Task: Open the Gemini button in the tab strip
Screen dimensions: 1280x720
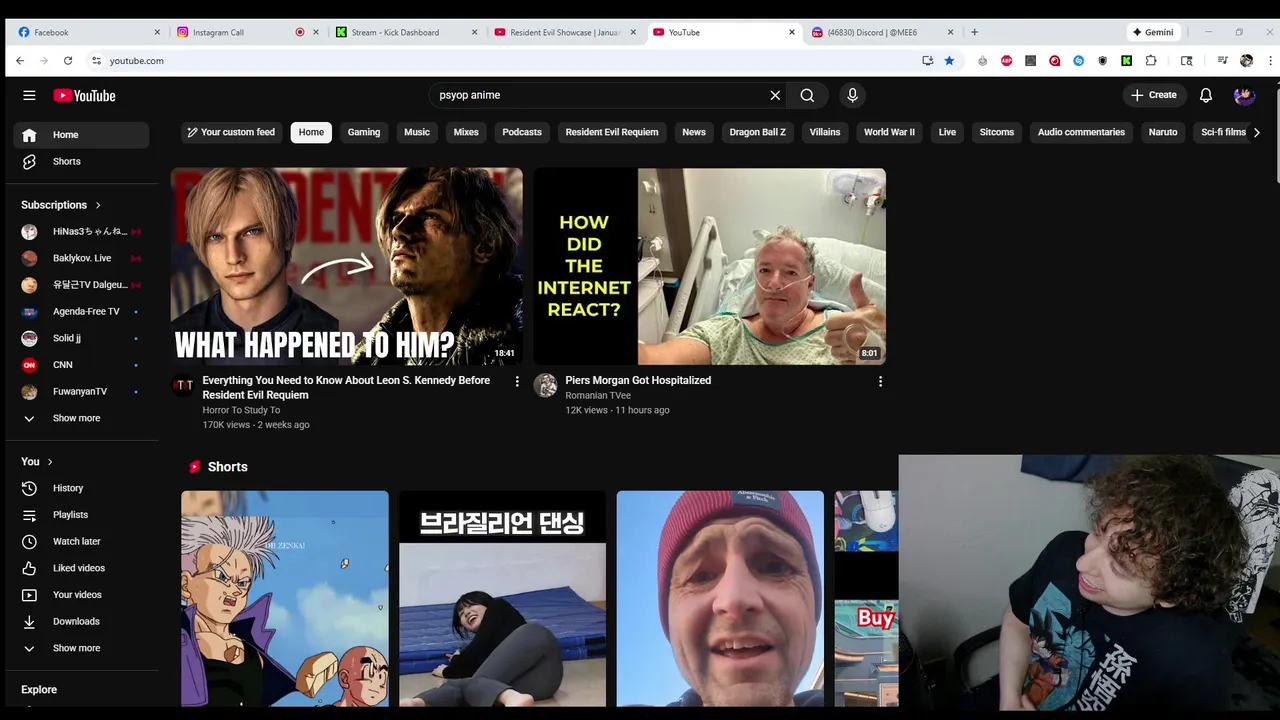Action: [1153, 32]
